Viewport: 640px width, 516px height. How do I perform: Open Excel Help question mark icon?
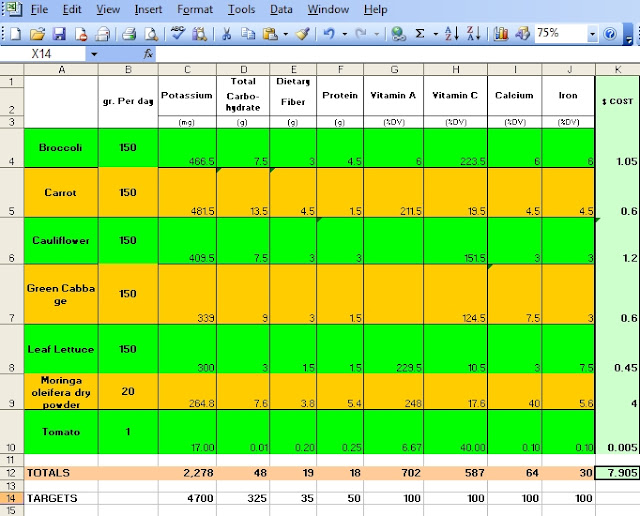(x=610, y=33)
